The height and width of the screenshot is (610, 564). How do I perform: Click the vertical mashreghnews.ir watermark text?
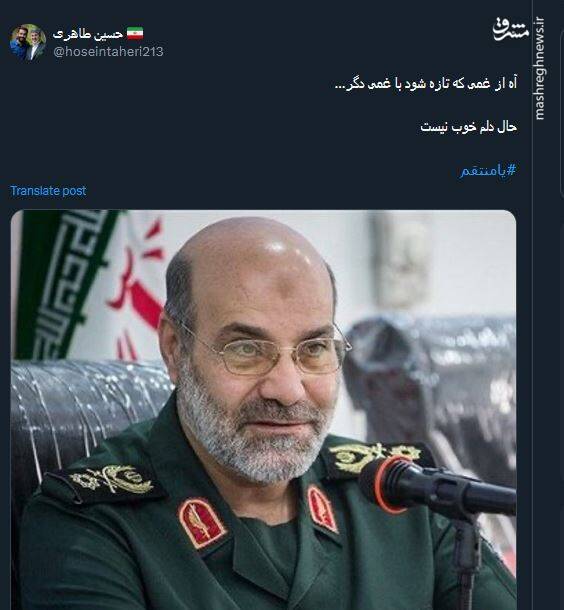pyautogui.click(x=539, y=68)
